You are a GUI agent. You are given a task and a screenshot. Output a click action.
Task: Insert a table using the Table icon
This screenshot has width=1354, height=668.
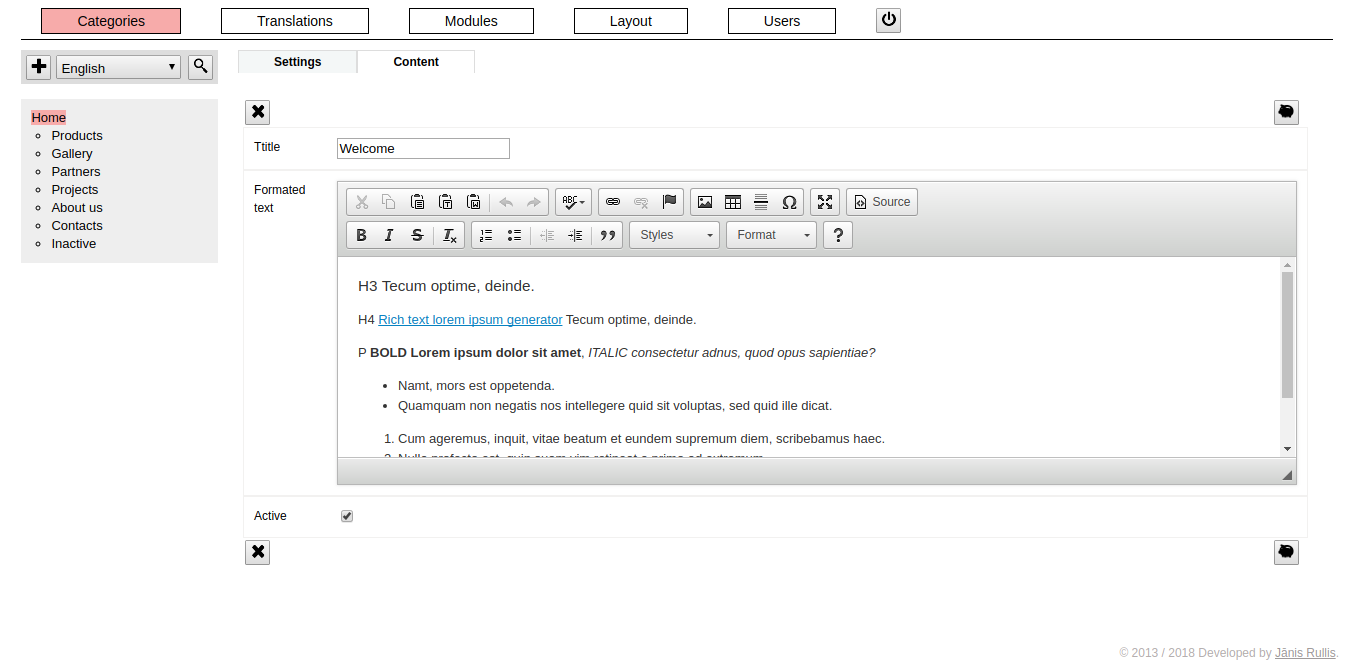coord(733,202)
